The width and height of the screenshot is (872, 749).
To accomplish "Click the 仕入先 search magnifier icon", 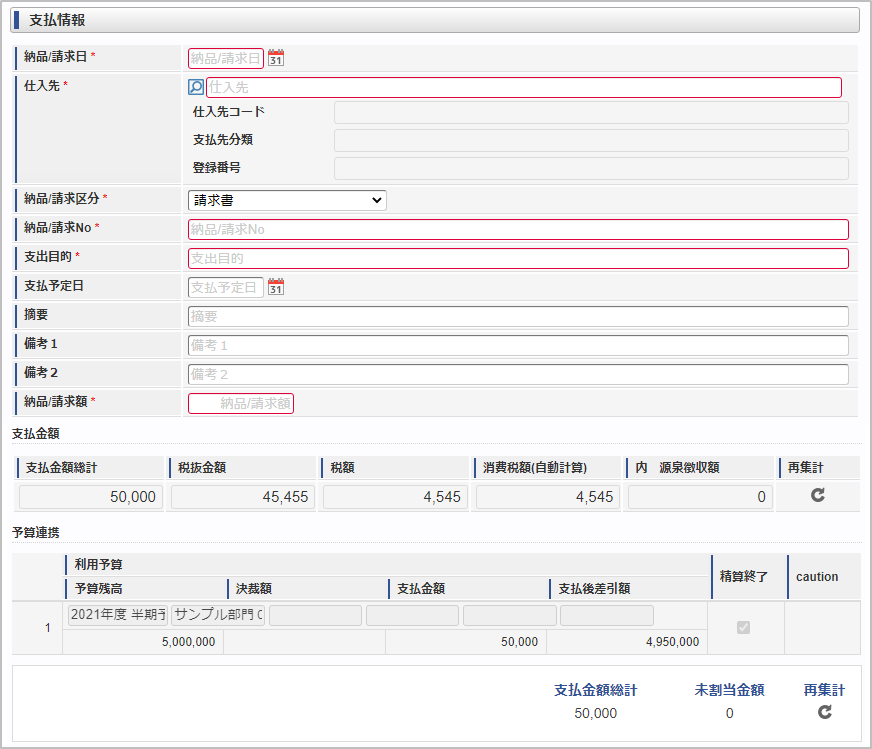I will tap(196, 88).
